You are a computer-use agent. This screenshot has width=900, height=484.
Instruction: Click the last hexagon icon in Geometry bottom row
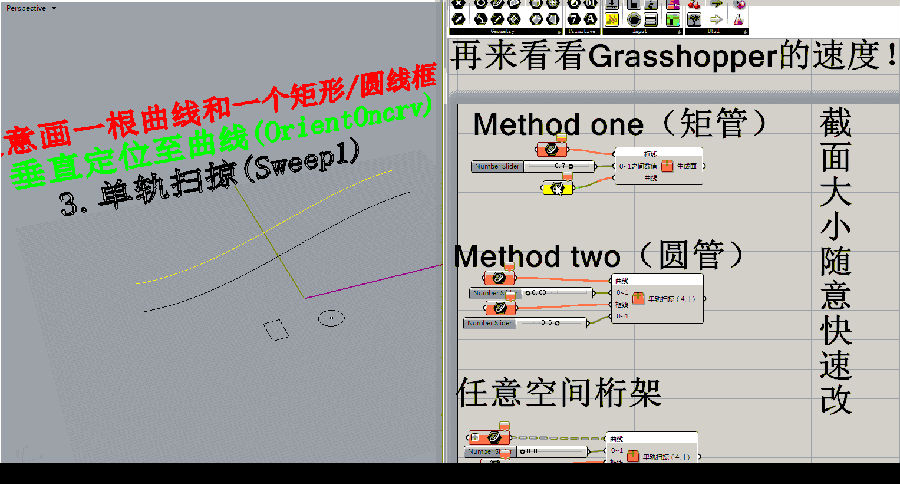click(x=552, y=20)
